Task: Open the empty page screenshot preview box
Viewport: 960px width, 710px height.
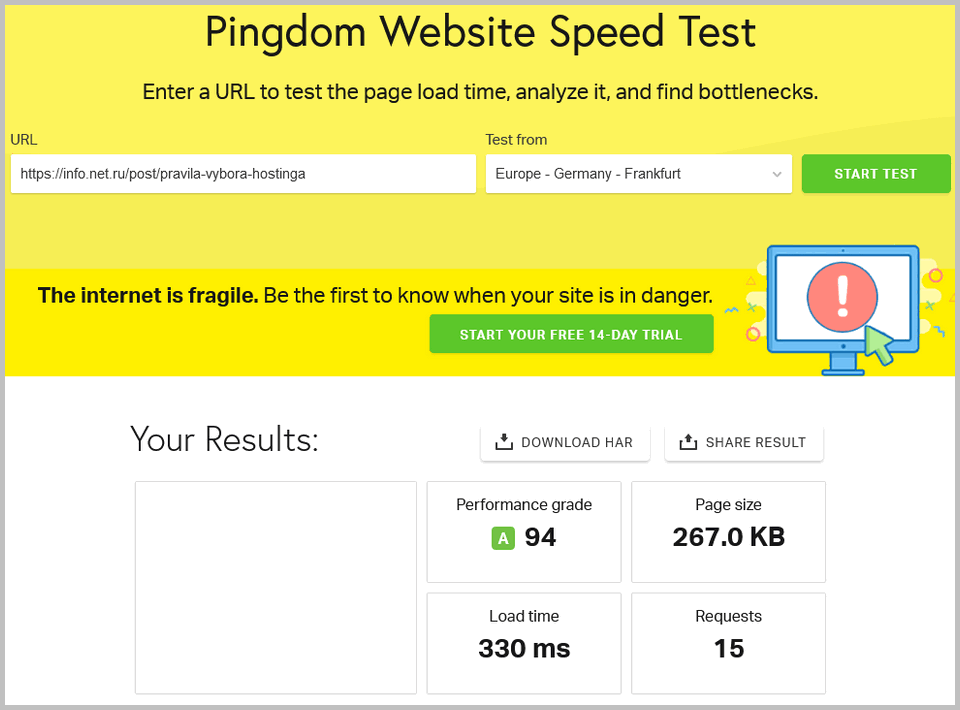Action: [x=276, y=587]
